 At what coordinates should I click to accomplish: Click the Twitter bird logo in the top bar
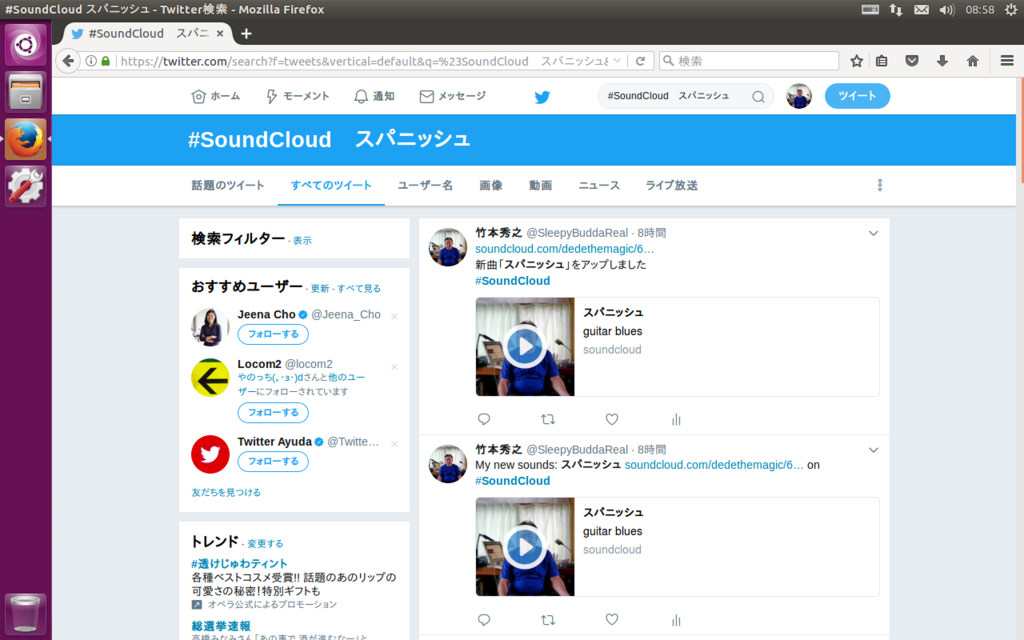(542, 97)
